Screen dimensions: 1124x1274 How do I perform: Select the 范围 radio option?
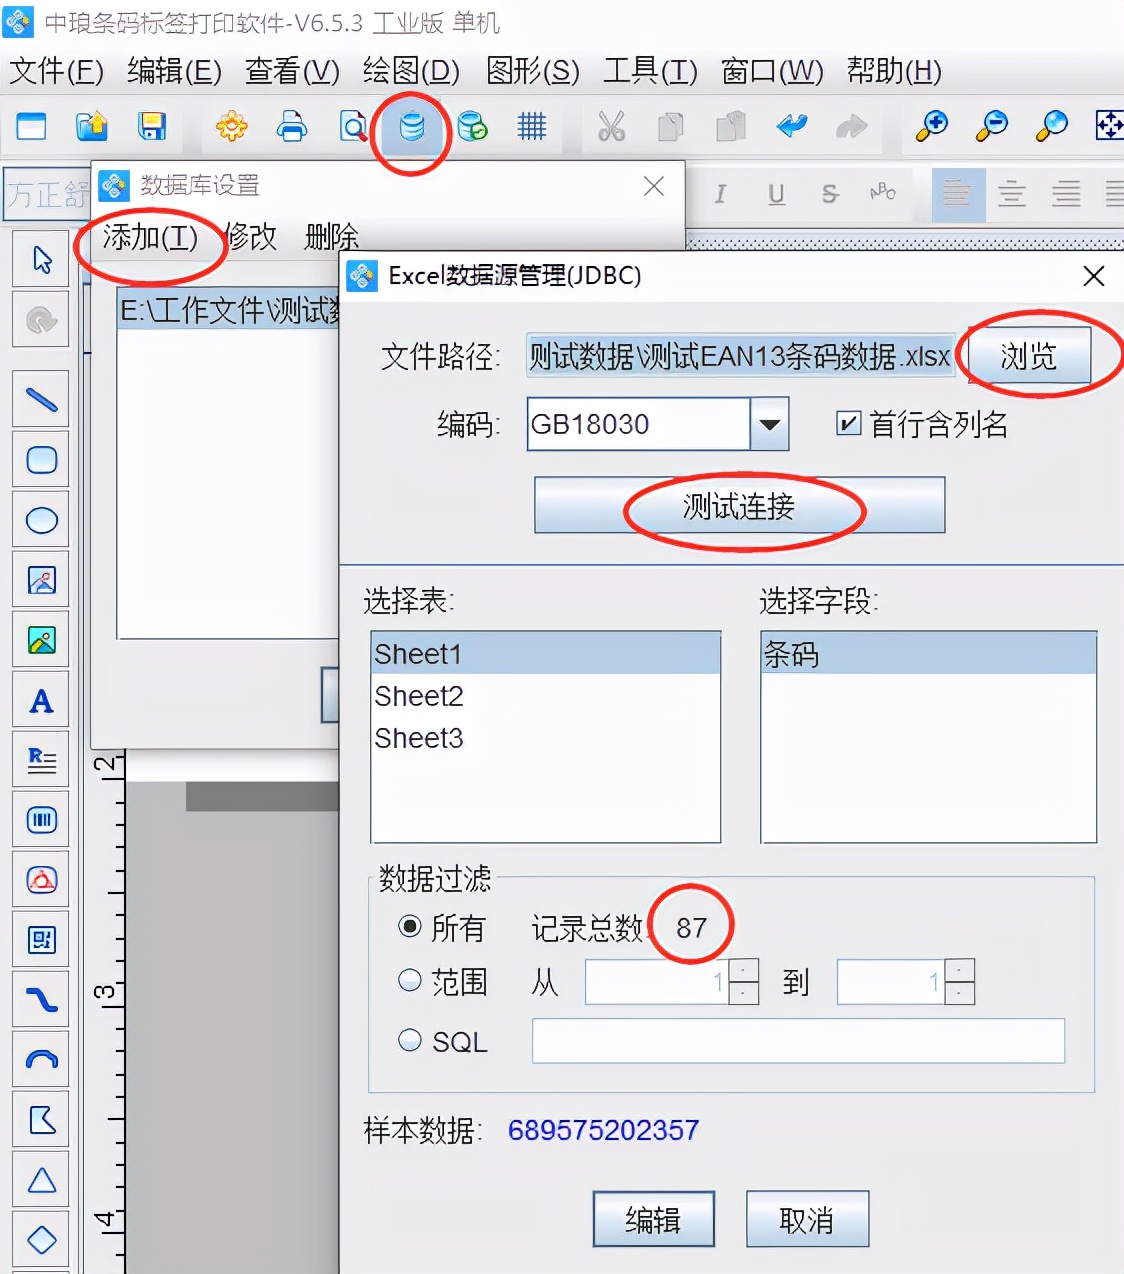(x=409, y=980)
